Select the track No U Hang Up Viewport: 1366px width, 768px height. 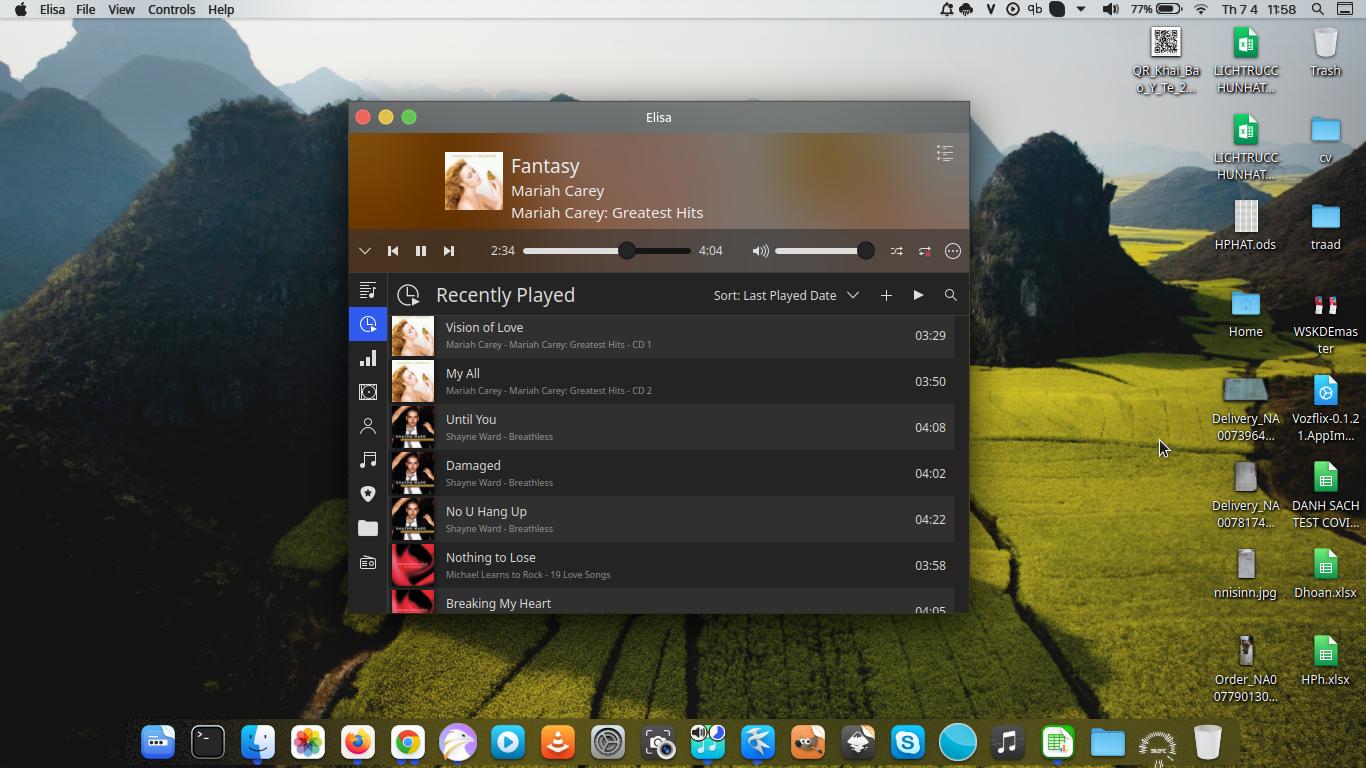click(x=671, y=519)
